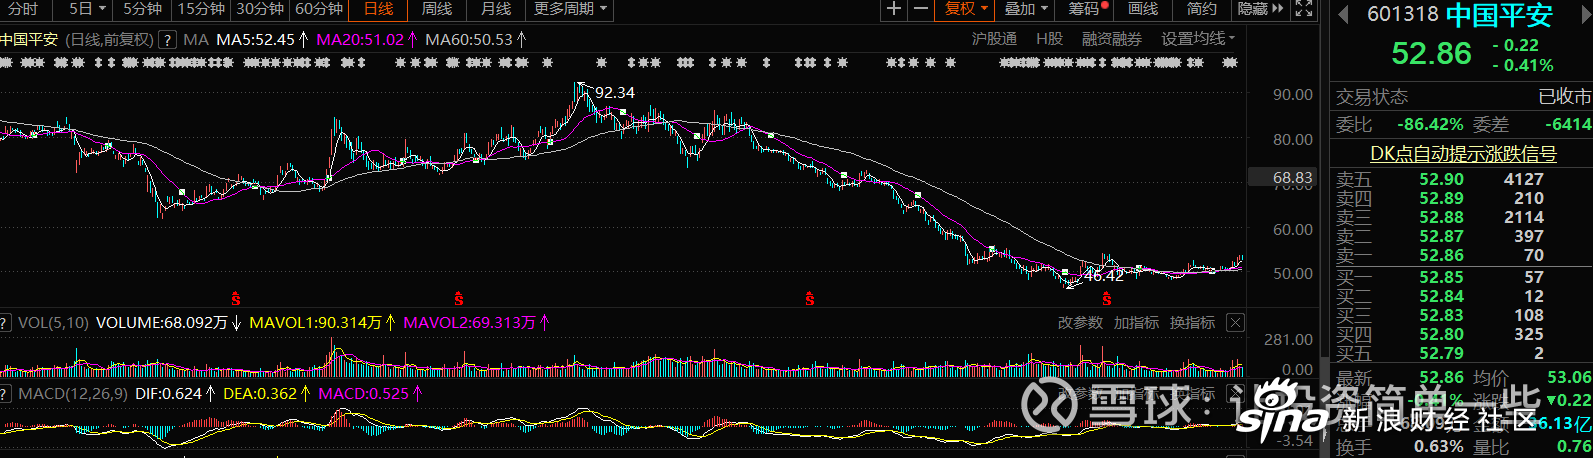This screenshot has height=458, width=1593.
Task: Click the 92.34 high price label
Action: coord(615,92)
